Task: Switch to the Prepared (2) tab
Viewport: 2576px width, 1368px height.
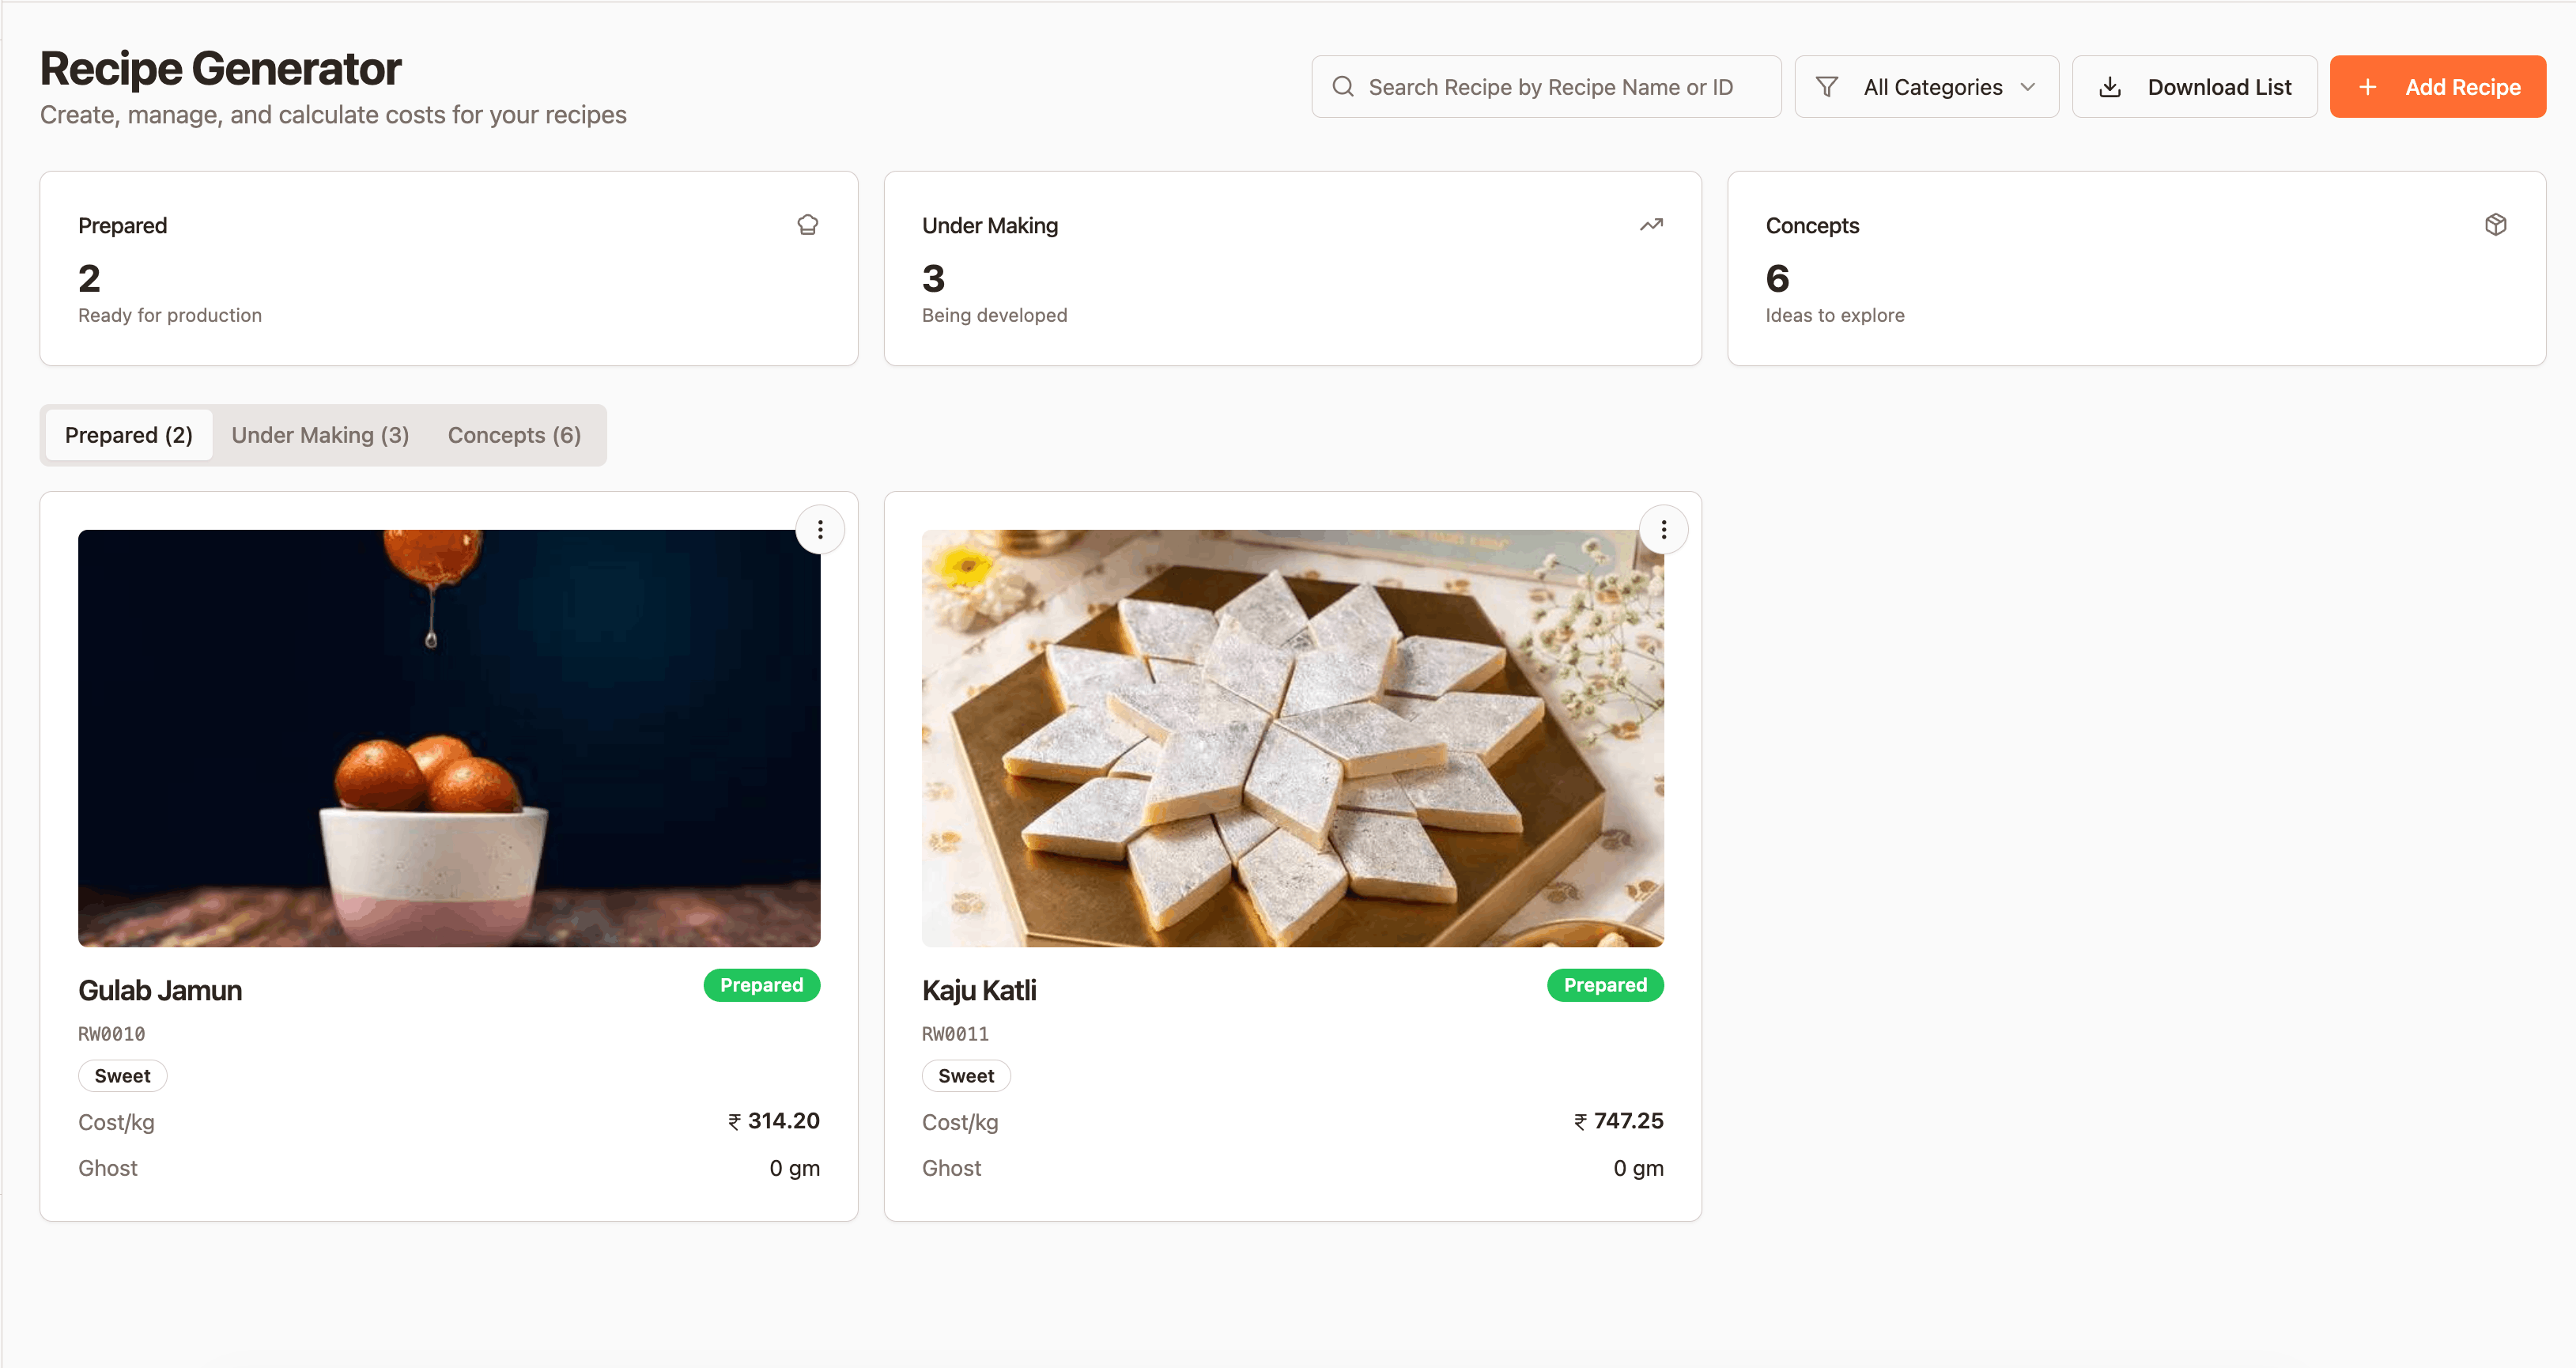Action: pos(129,435)
